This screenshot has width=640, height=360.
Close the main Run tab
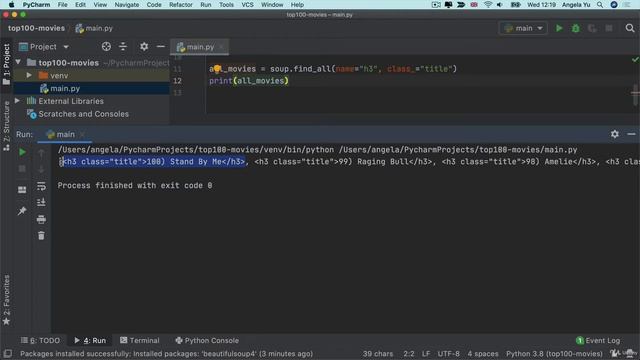[82, 134]
